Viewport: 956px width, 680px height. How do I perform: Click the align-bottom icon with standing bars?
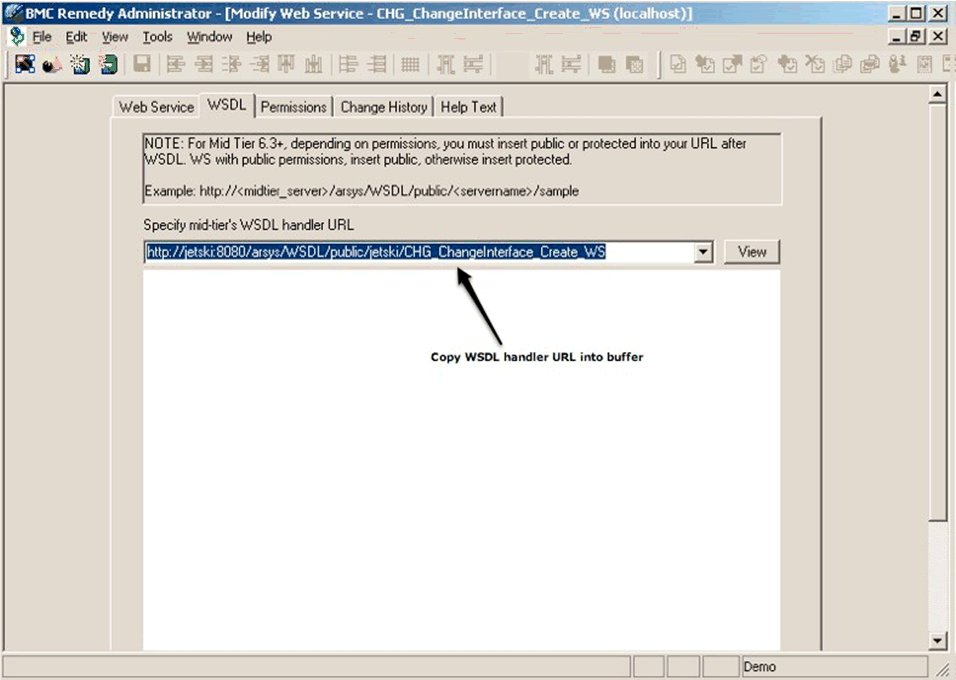click(x=313, y=64)
